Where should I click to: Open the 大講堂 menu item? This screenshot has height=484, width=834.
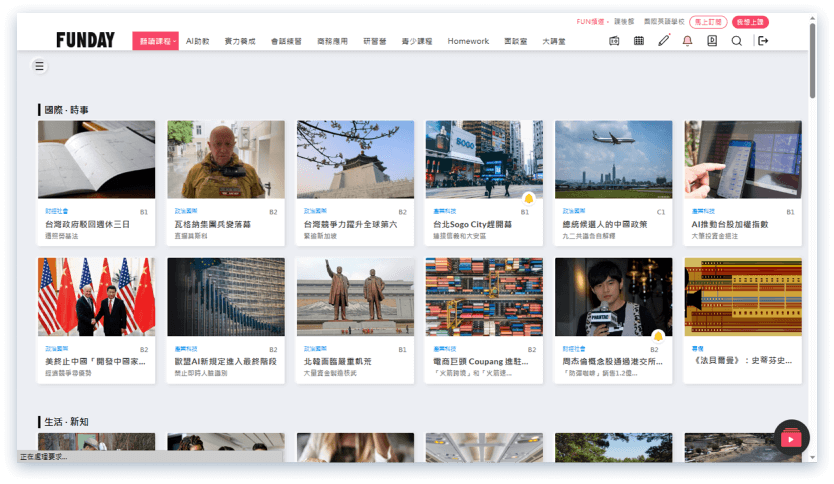(554, 41)
